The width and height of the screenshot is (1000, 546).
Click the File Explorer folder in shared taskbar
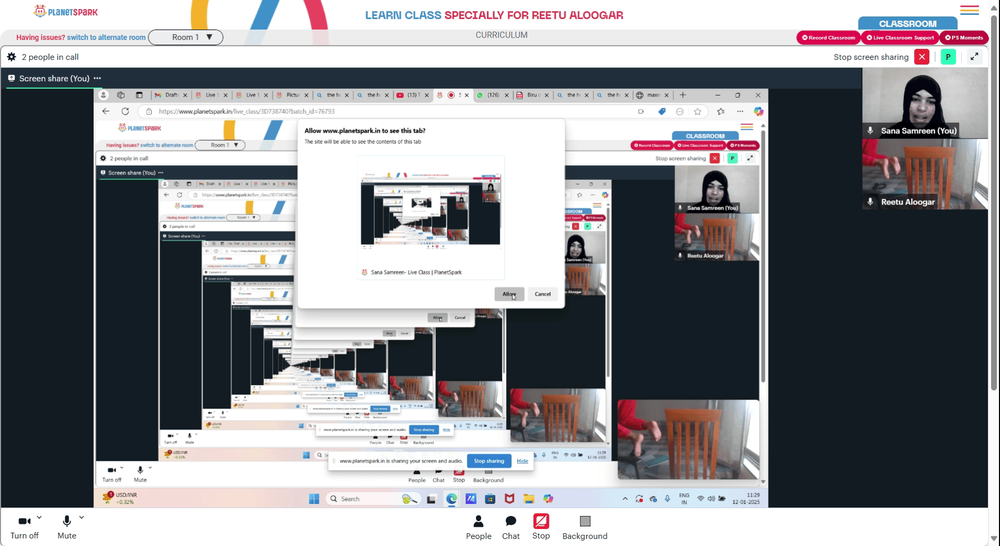tap(529, 499)
